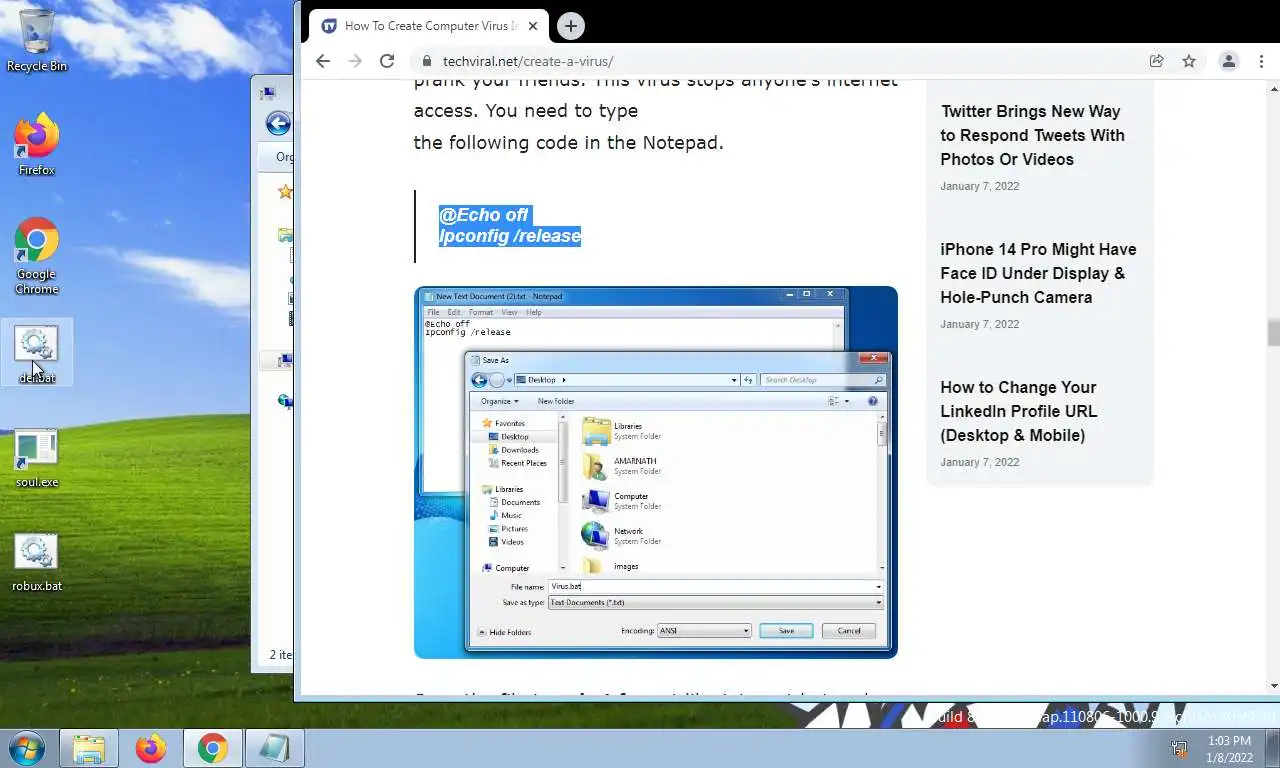The height and width of the screenshot is (768, 1280).
Task: Open the clock showing 1:03 PM
Action: point(1229,749)
